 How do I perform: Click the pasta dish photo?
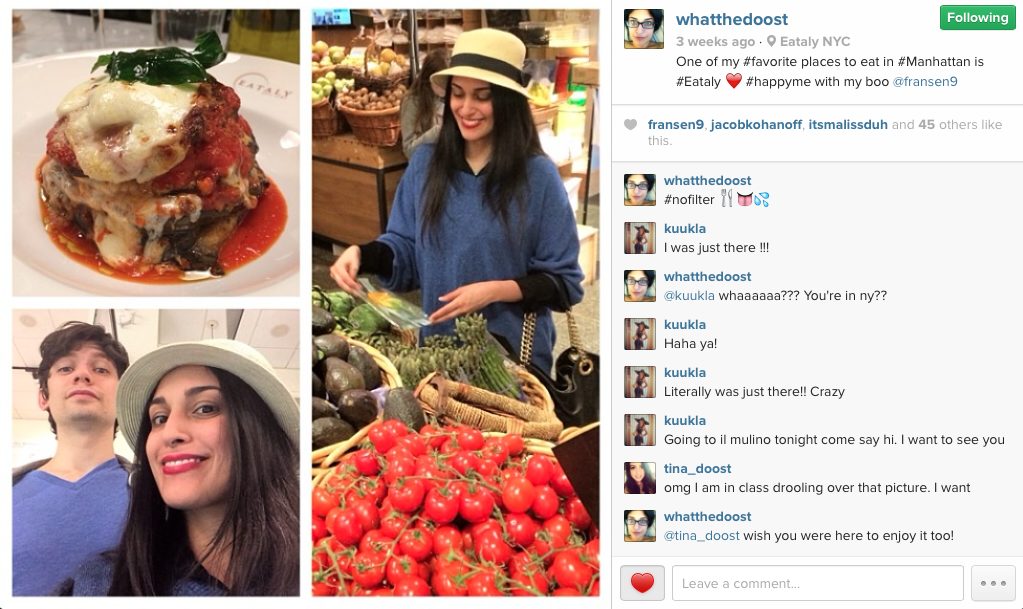(156, 153)
